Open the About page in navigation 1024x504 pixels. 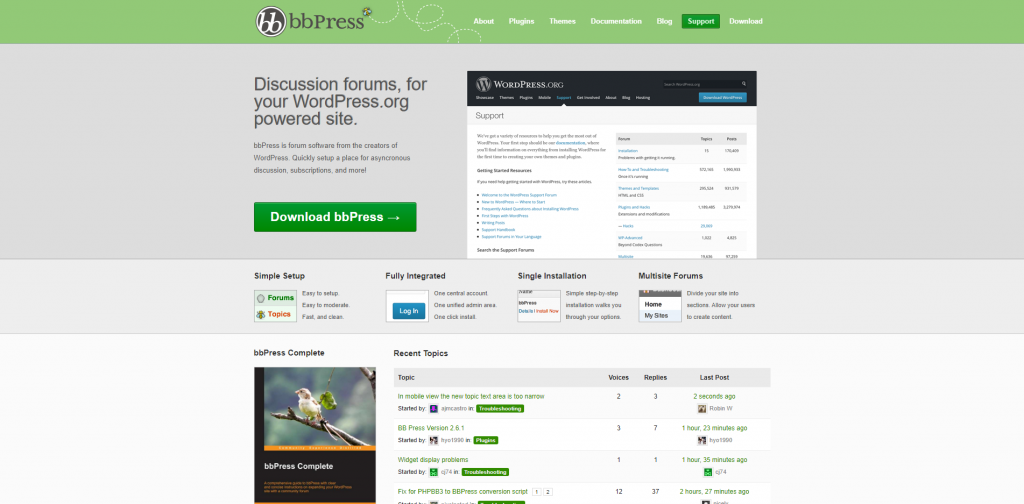pos(484,21)
